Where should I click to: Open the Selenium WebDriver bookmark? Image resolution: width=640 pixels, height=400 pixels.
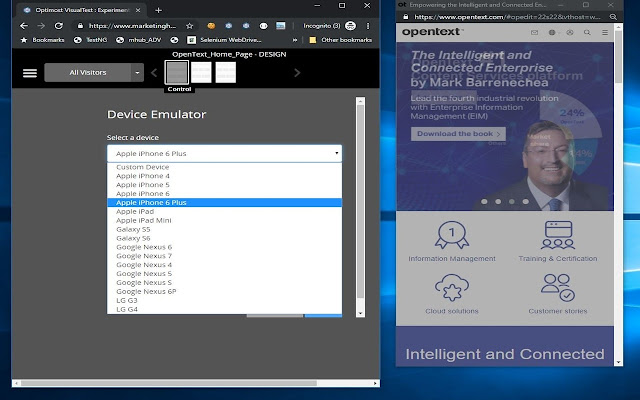224,40
